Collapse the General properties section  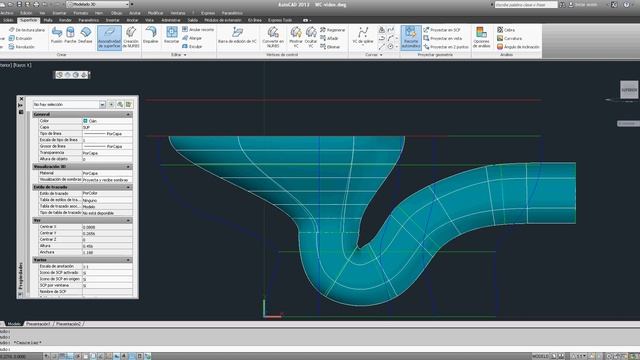coord(128,115)
